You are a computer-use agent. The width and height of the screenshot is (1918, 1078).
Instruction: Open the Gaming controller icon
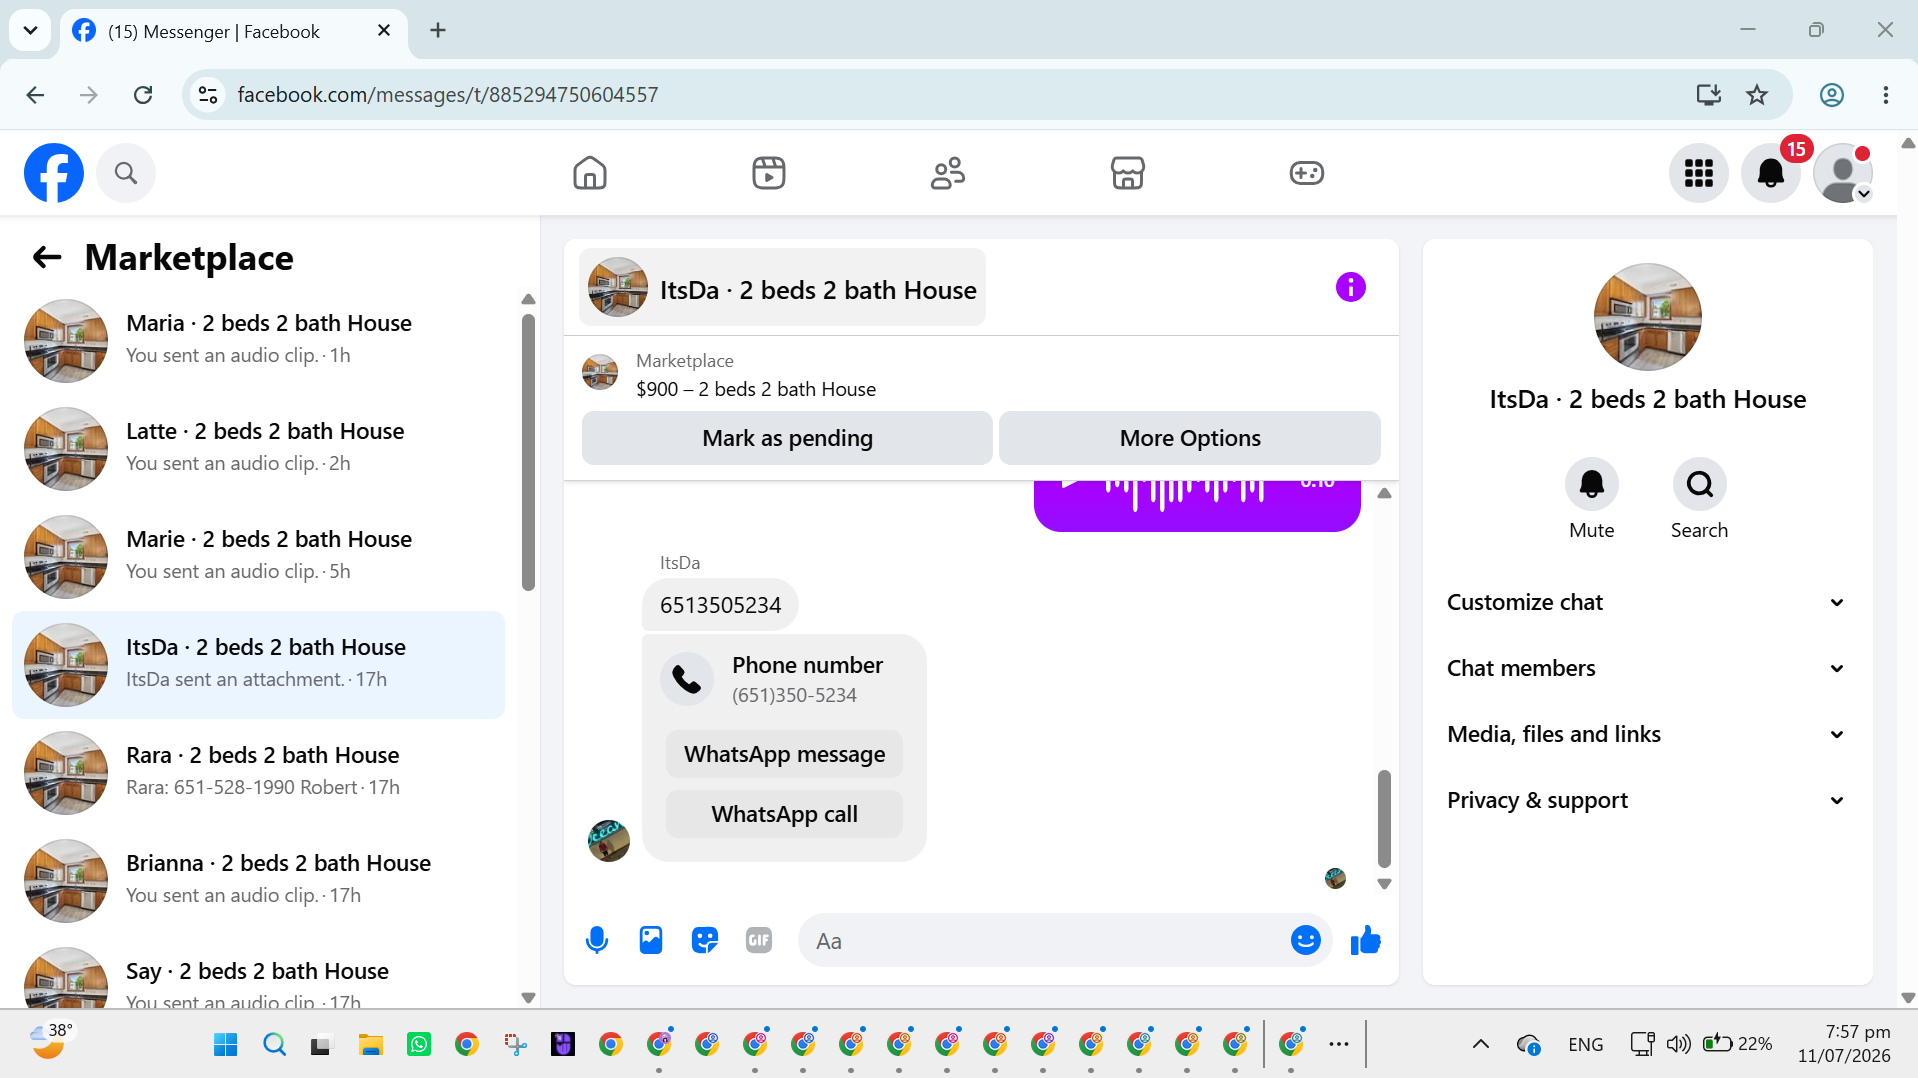[x=1307, y=173]
